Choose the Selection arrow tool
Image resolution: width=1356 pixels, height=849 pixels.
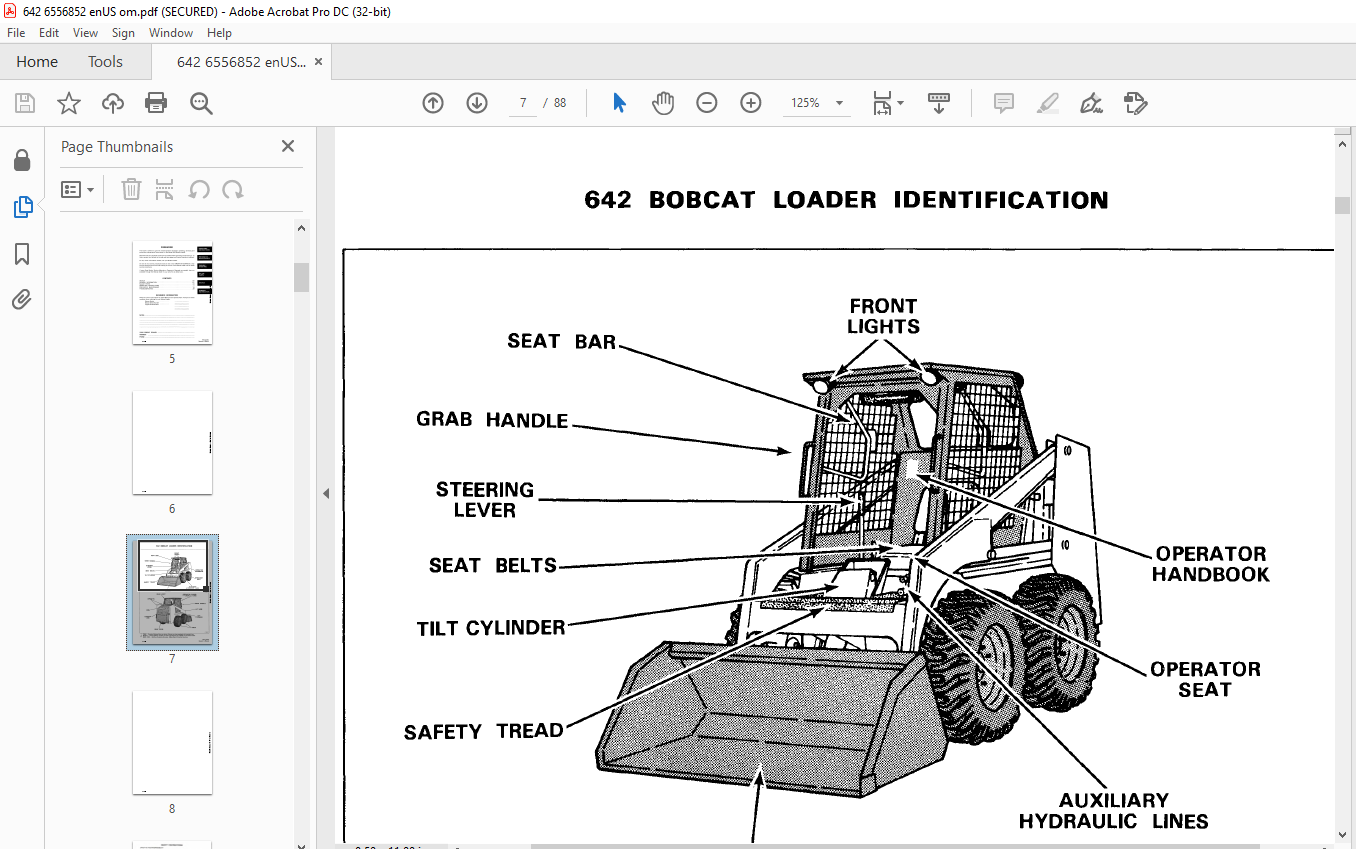[619, 103]
